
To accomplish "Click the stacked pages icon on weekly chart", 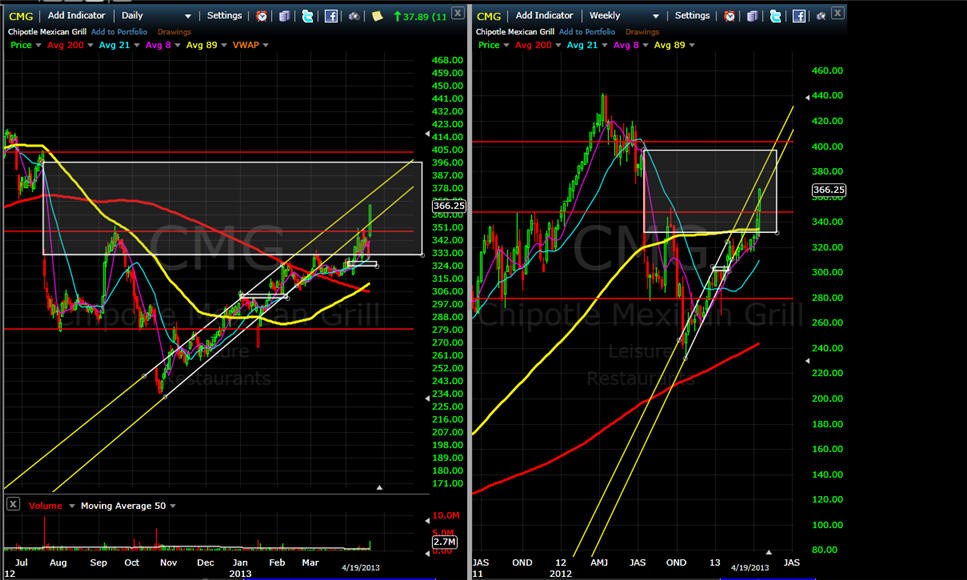I will click(753, 16).
